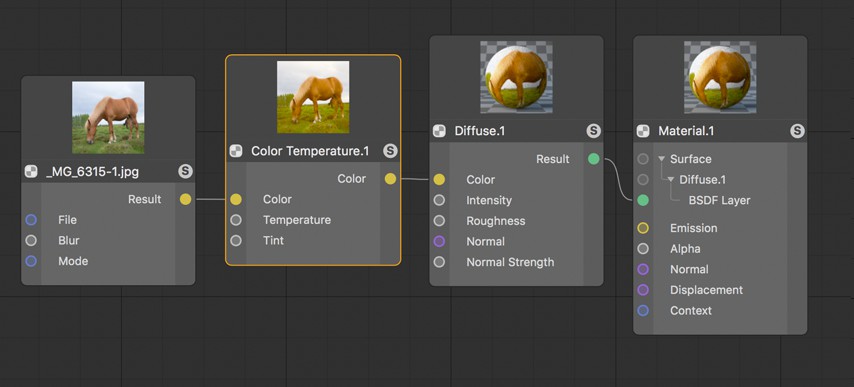854x387 pixels.
Task: Click the S solo icon on Material.1 node
Action: (797, 131)
